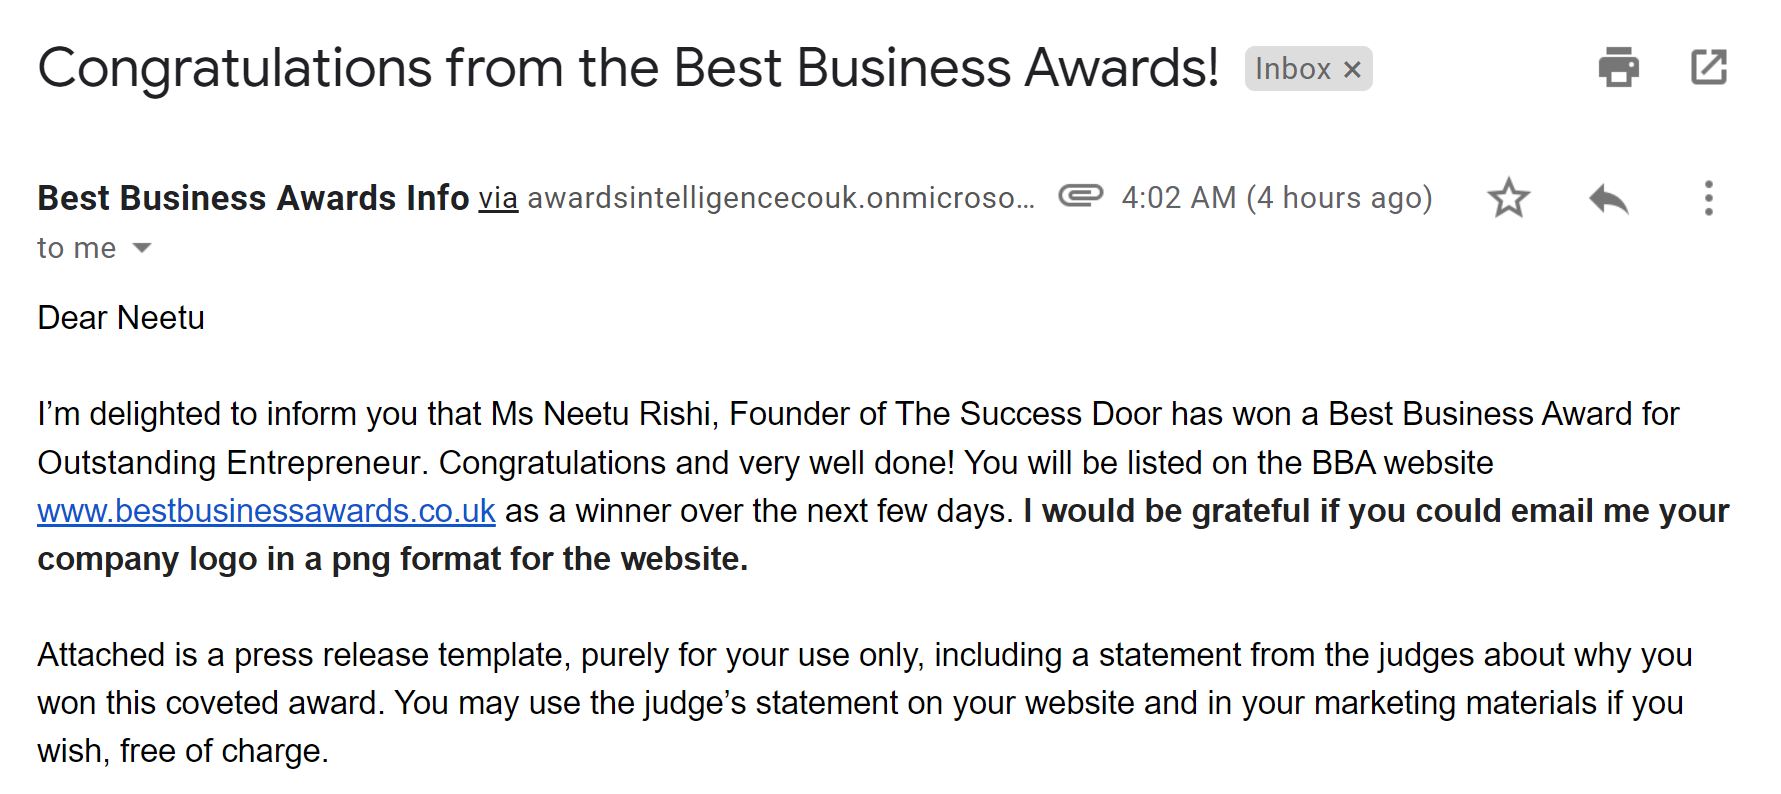Screen dimensions: 1781x794
Task: Open the three-dot More options menu
Action: (1708, 198)
